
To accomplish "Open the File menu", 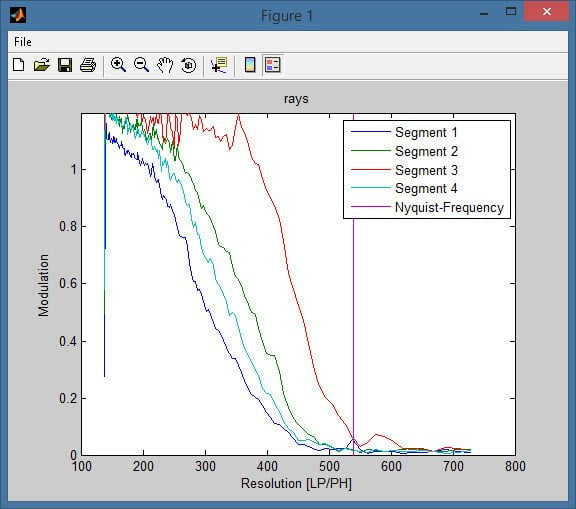I will click(23, 42).
